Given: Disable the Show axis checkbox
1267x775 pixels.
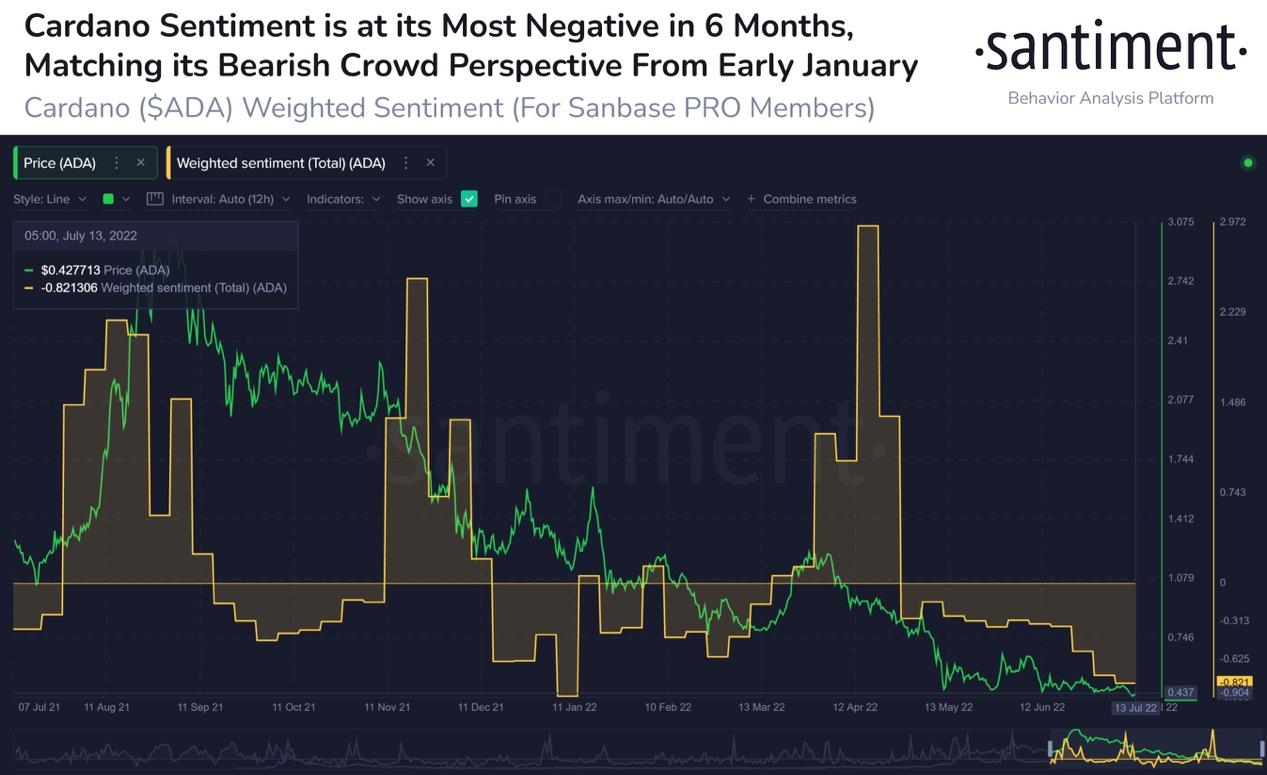Looking at the screenshot, I should coord(469,199).
